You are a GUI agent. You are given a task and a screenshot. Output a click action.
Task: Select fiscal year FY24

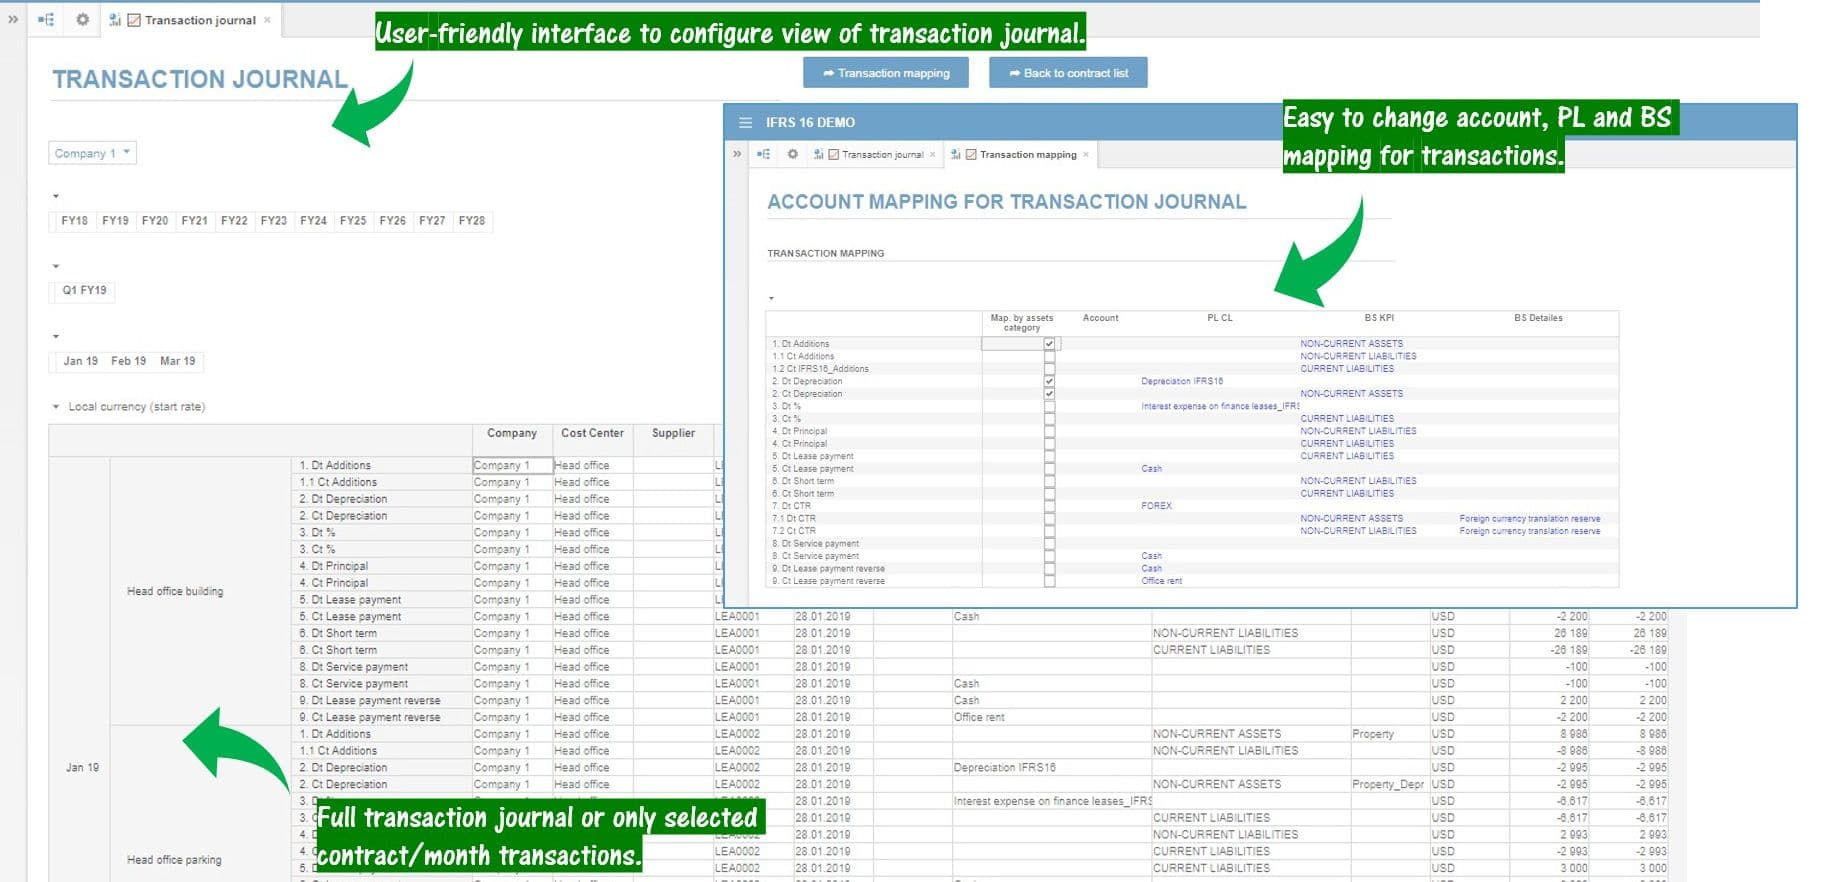click(313, 221)
